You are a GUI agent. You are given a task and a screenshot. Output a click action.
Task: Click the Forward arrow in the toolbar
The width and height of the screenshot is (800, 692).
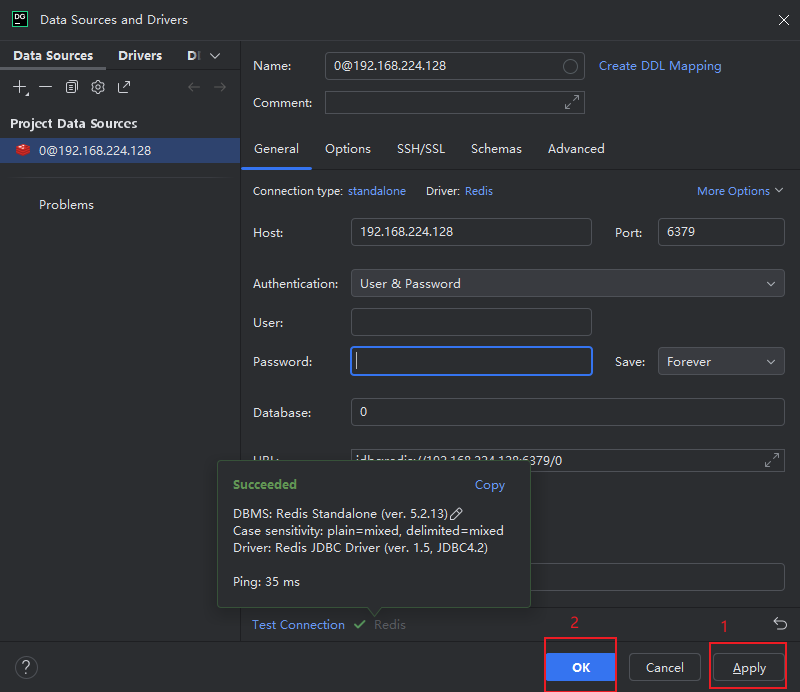[220, 87]
